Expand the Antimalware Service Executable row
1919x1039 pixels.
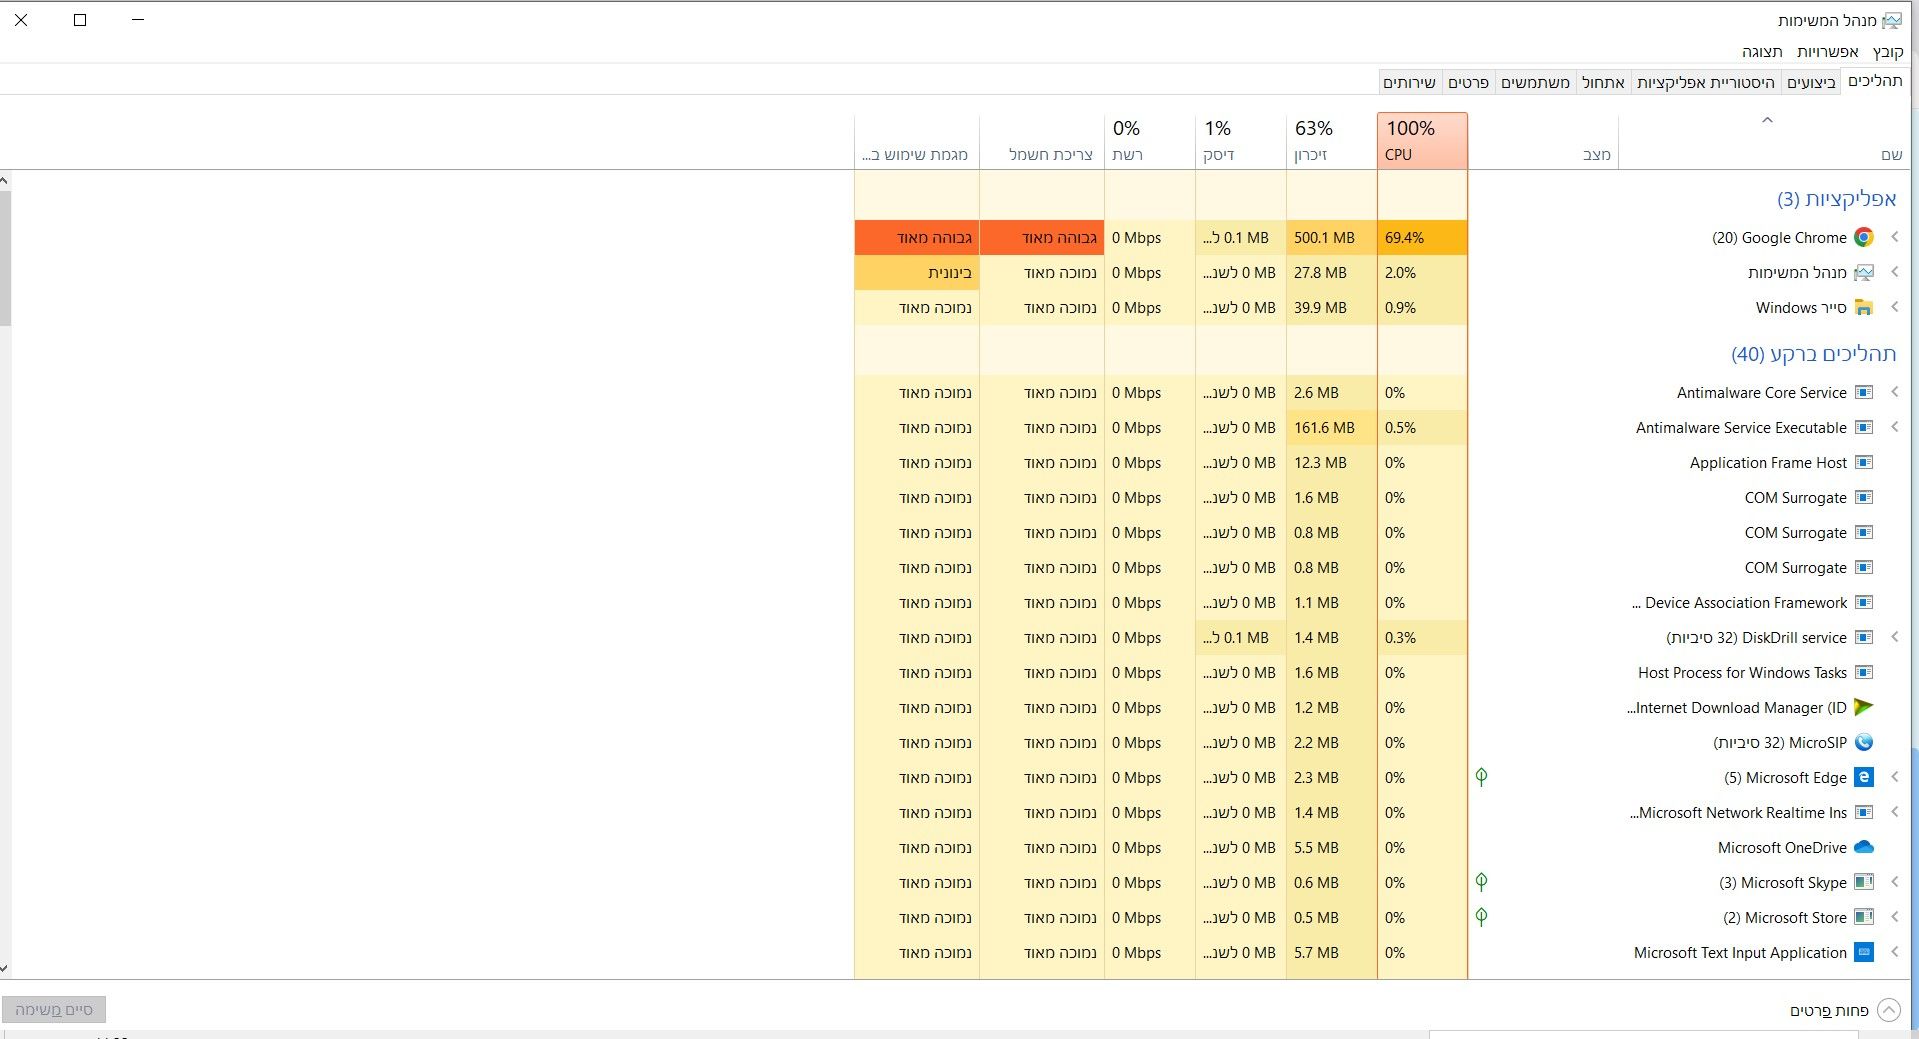tap(1894, 427)
